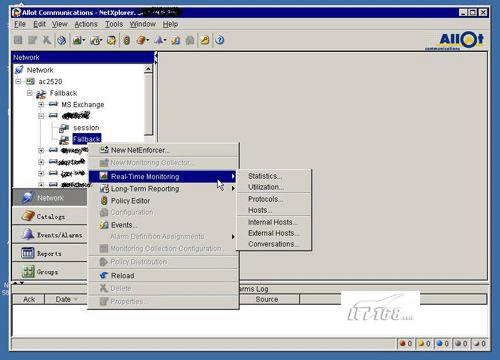Screen dimensions: 500x360
Task: Switch to the Events/Alarms side panel
Action: point(50,235)
